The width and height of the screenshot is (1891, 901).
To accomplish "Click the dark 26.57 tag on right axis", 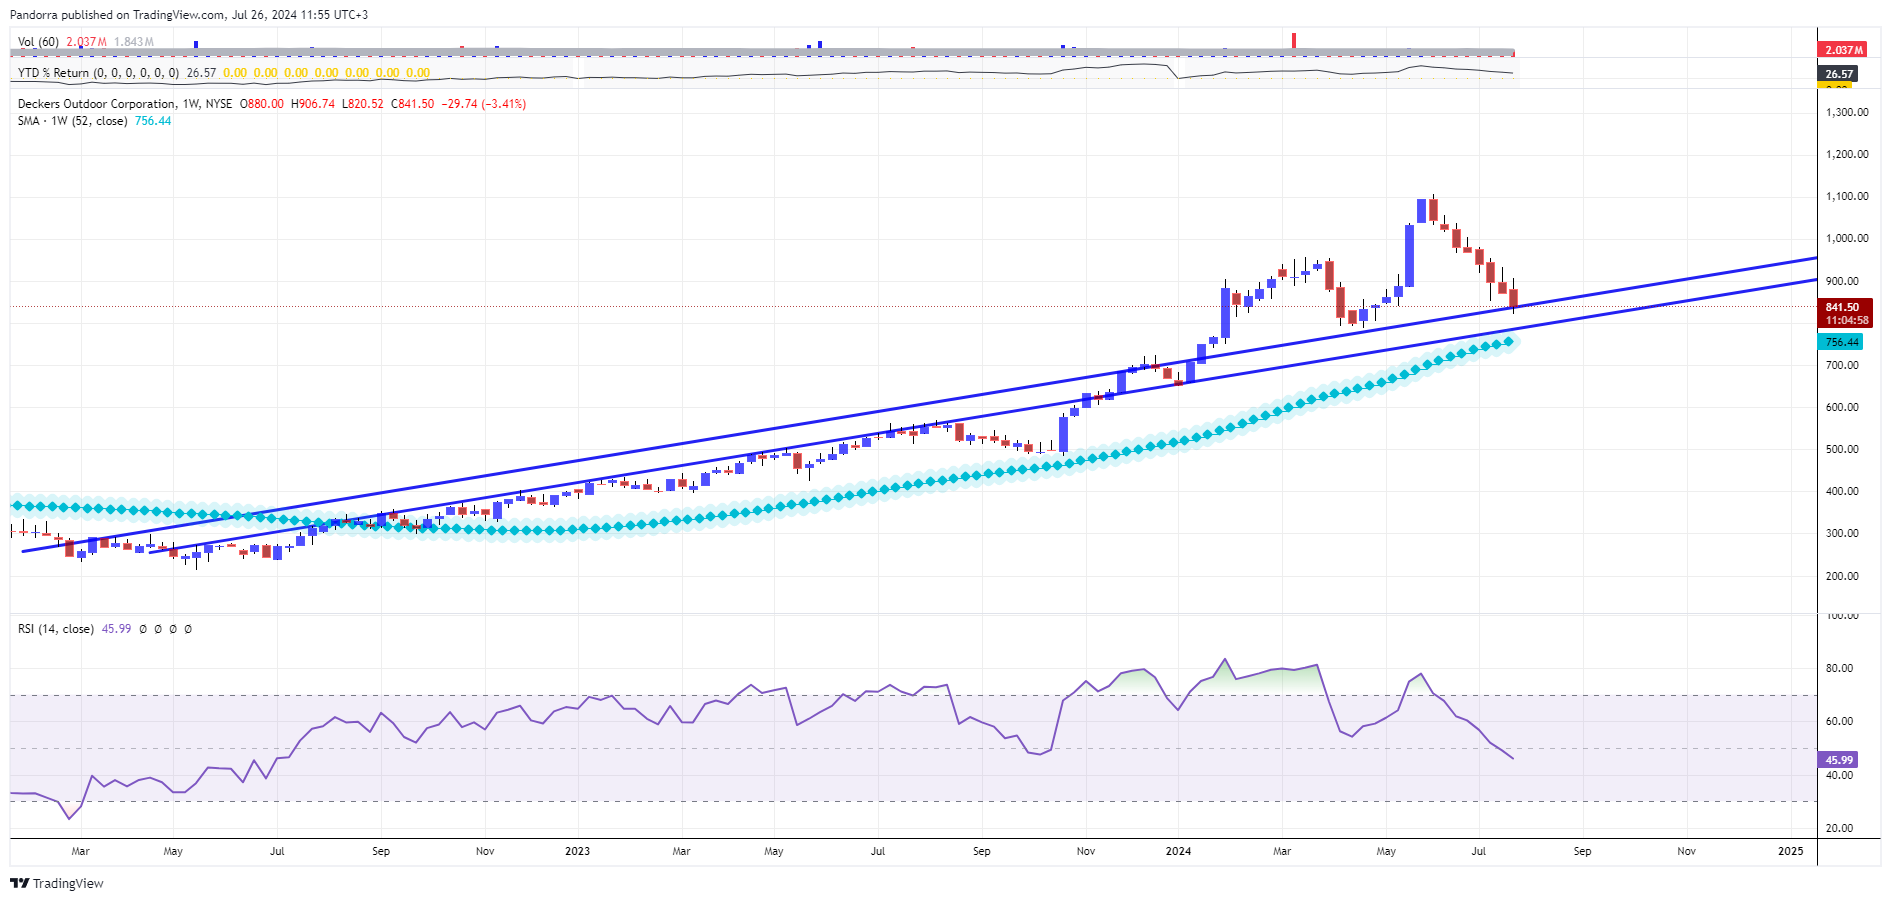I will click(x=1838, y=74).
